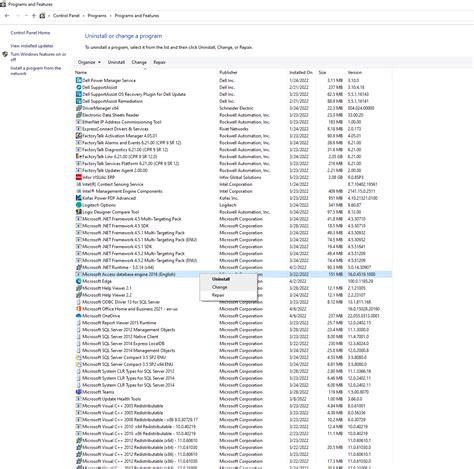Viewport: 474px width, 469px height.
Task: Select the Dell SupportAssist icon
Action: (x=79, y=87)
